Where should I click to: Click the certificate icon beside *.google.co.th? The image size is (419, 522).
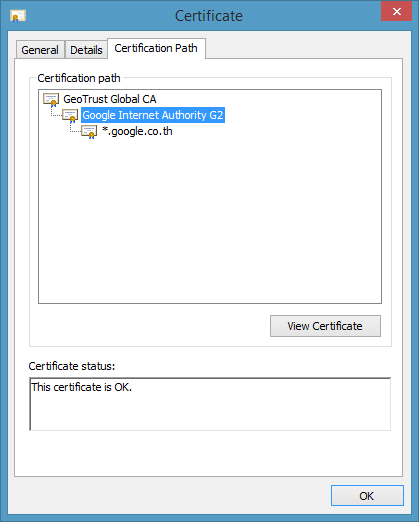(89, 132)
